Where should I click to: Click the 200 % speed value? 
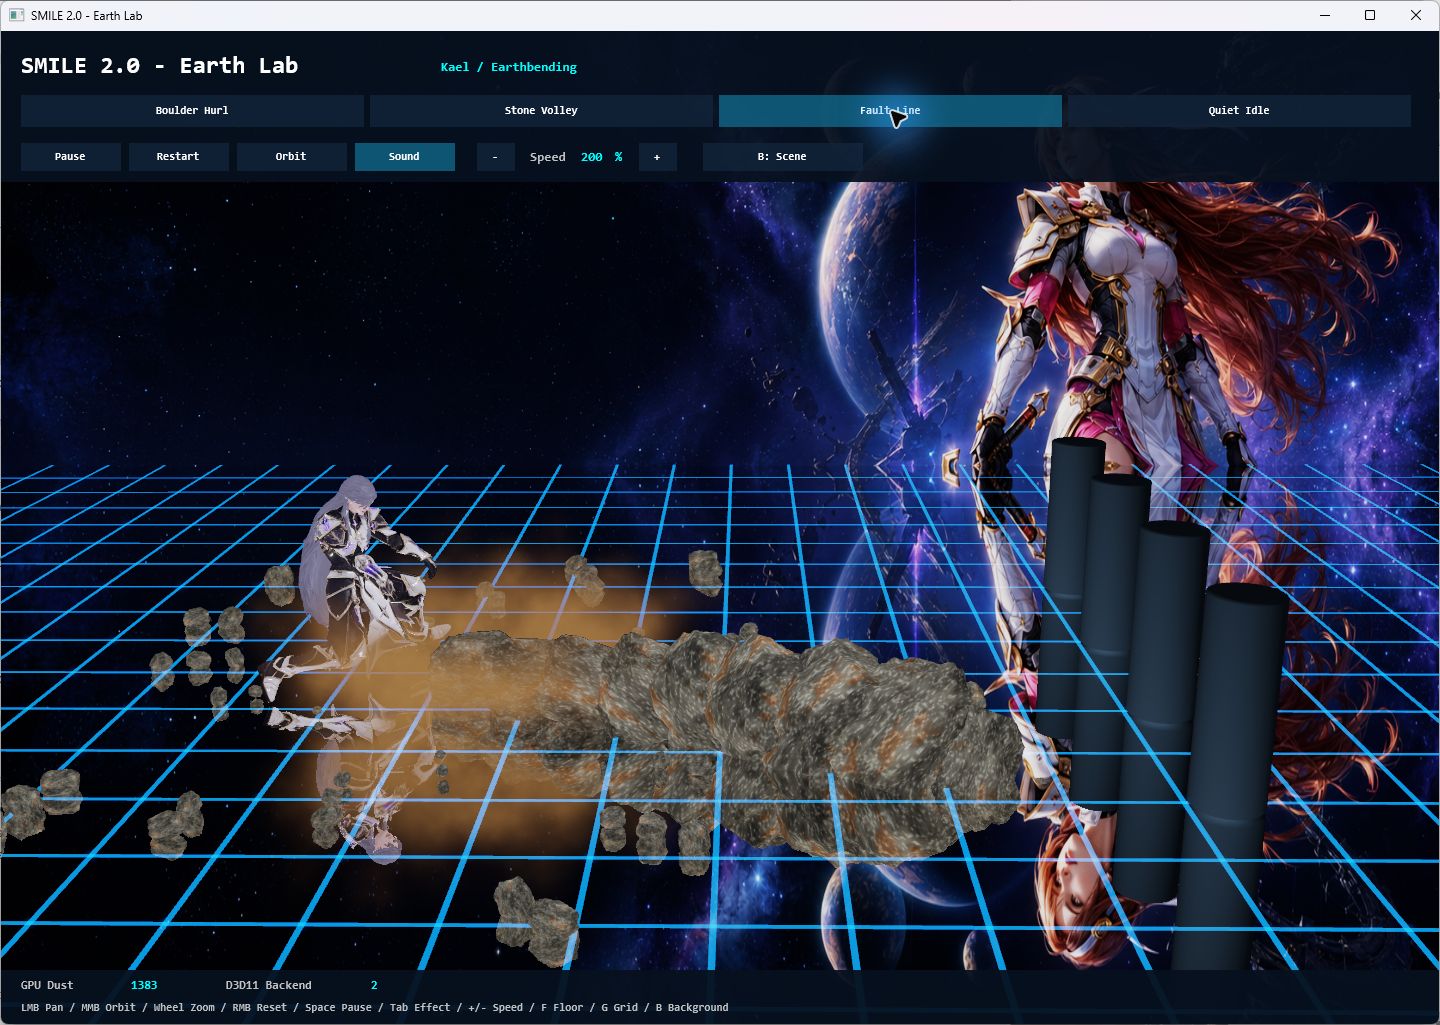601,157
